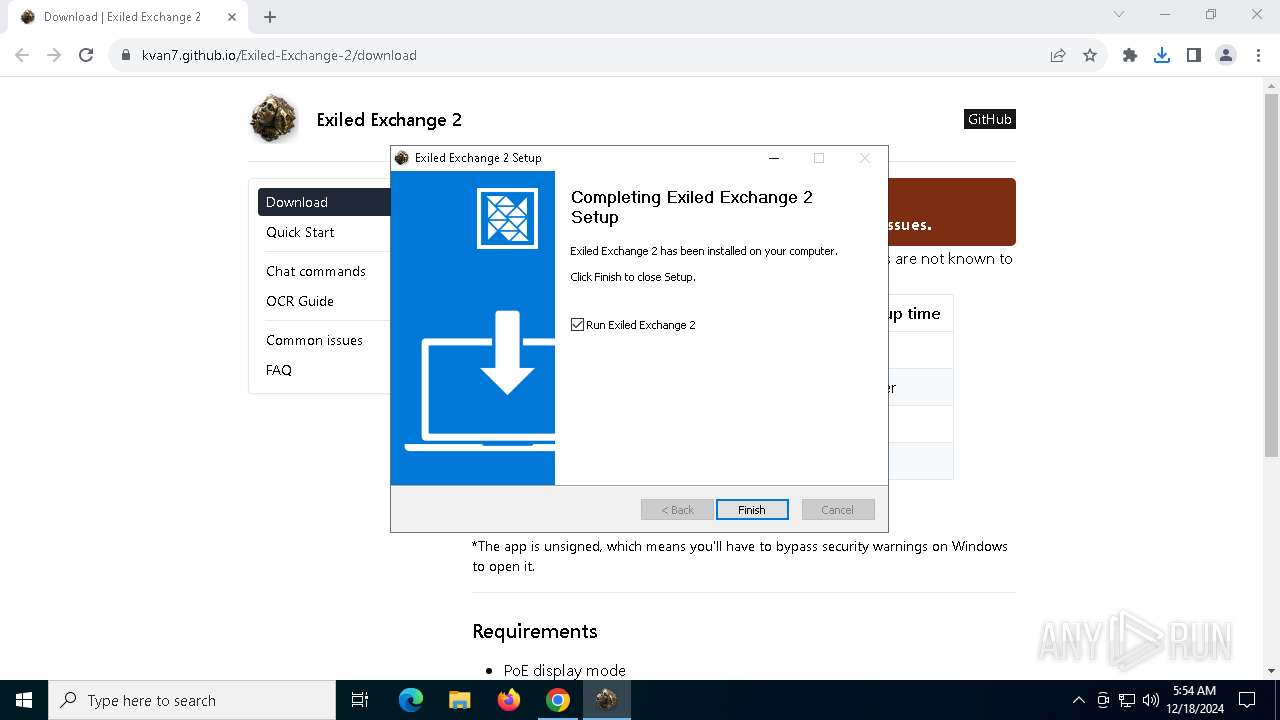
Task: Reload the Chrome page
Action: click(86, 55)
